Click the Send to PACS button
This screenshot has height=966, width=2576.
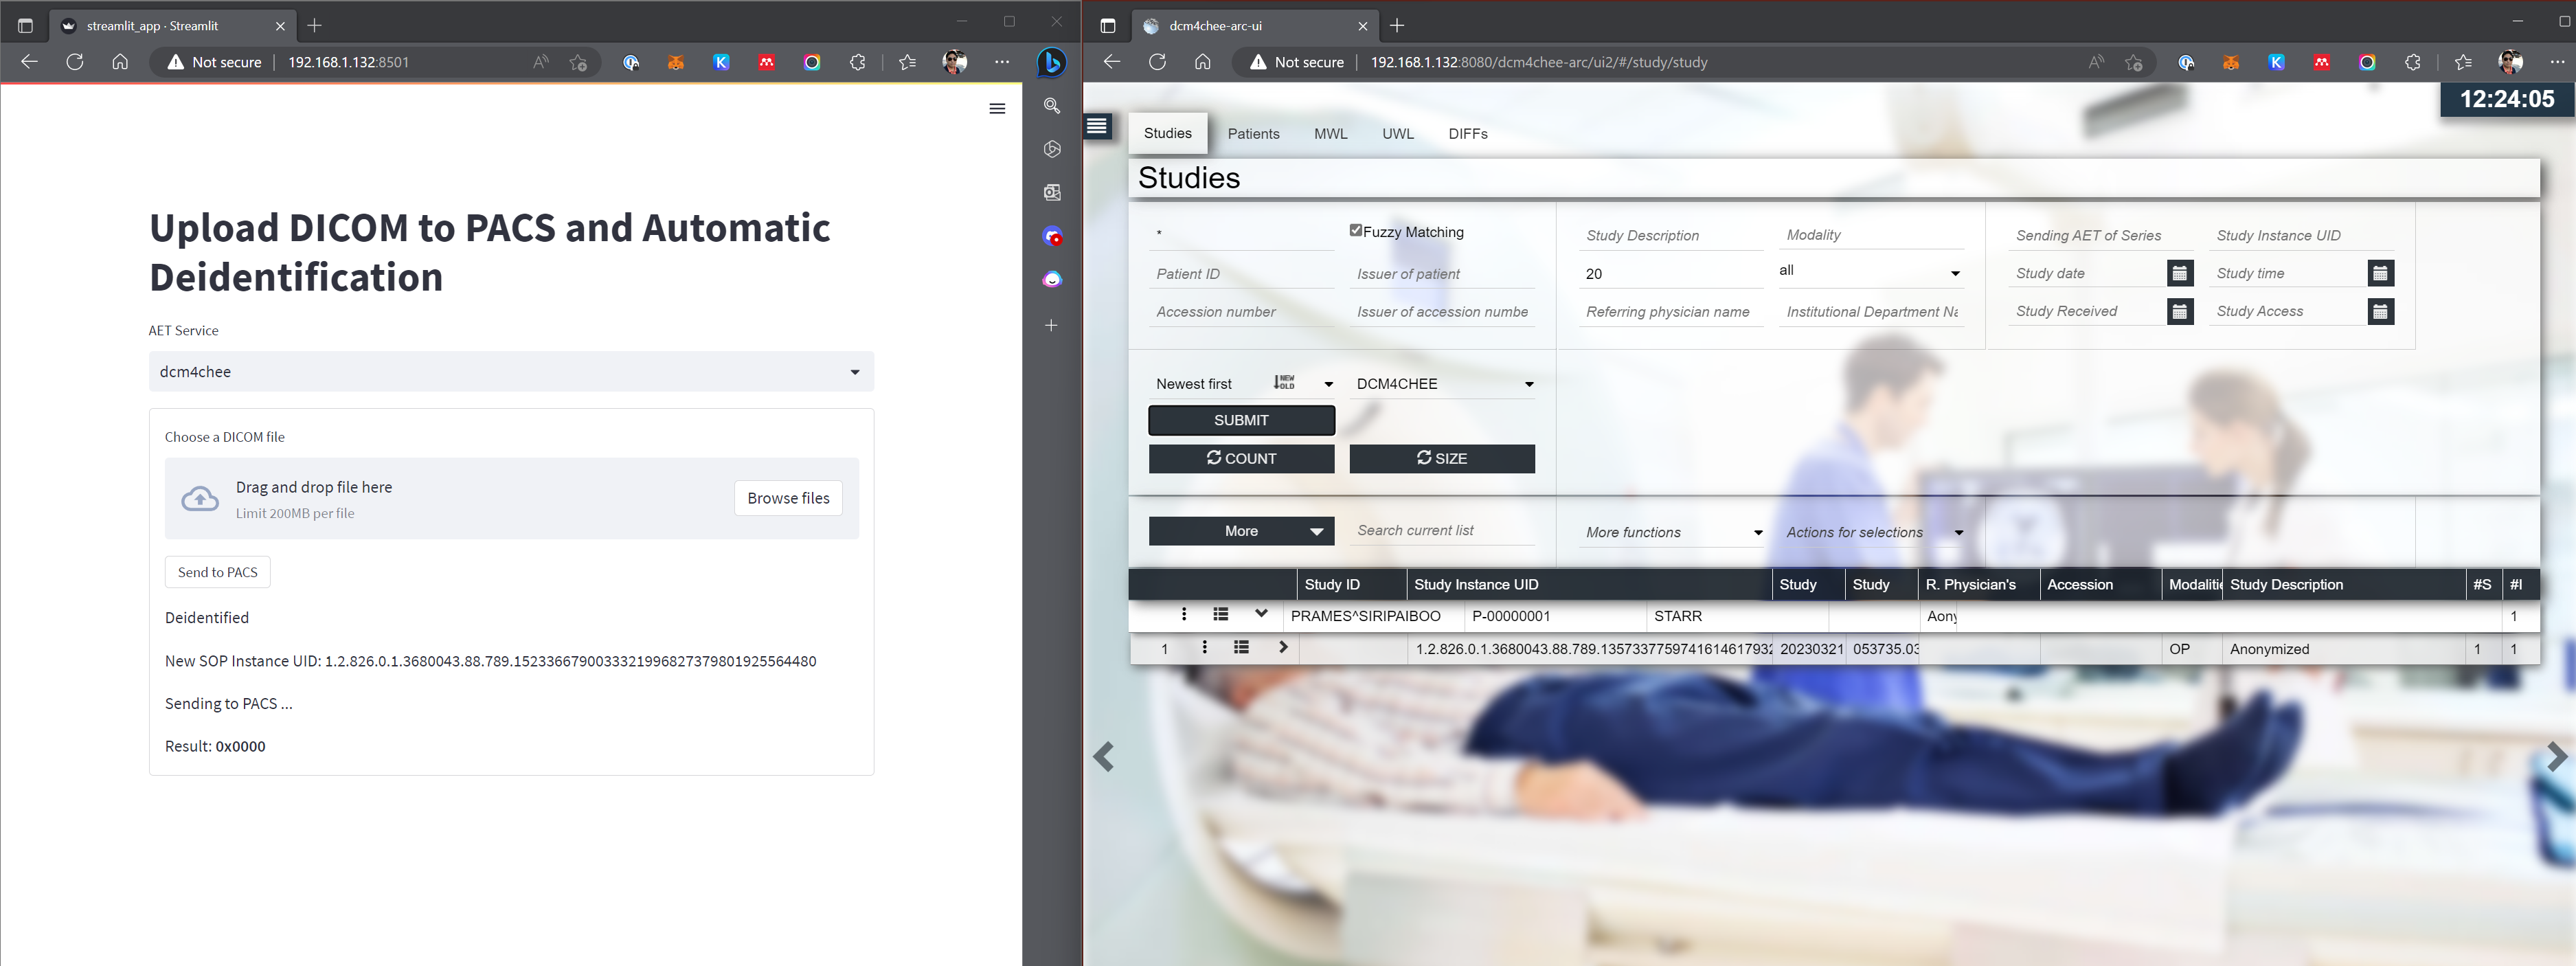[217, 572]
